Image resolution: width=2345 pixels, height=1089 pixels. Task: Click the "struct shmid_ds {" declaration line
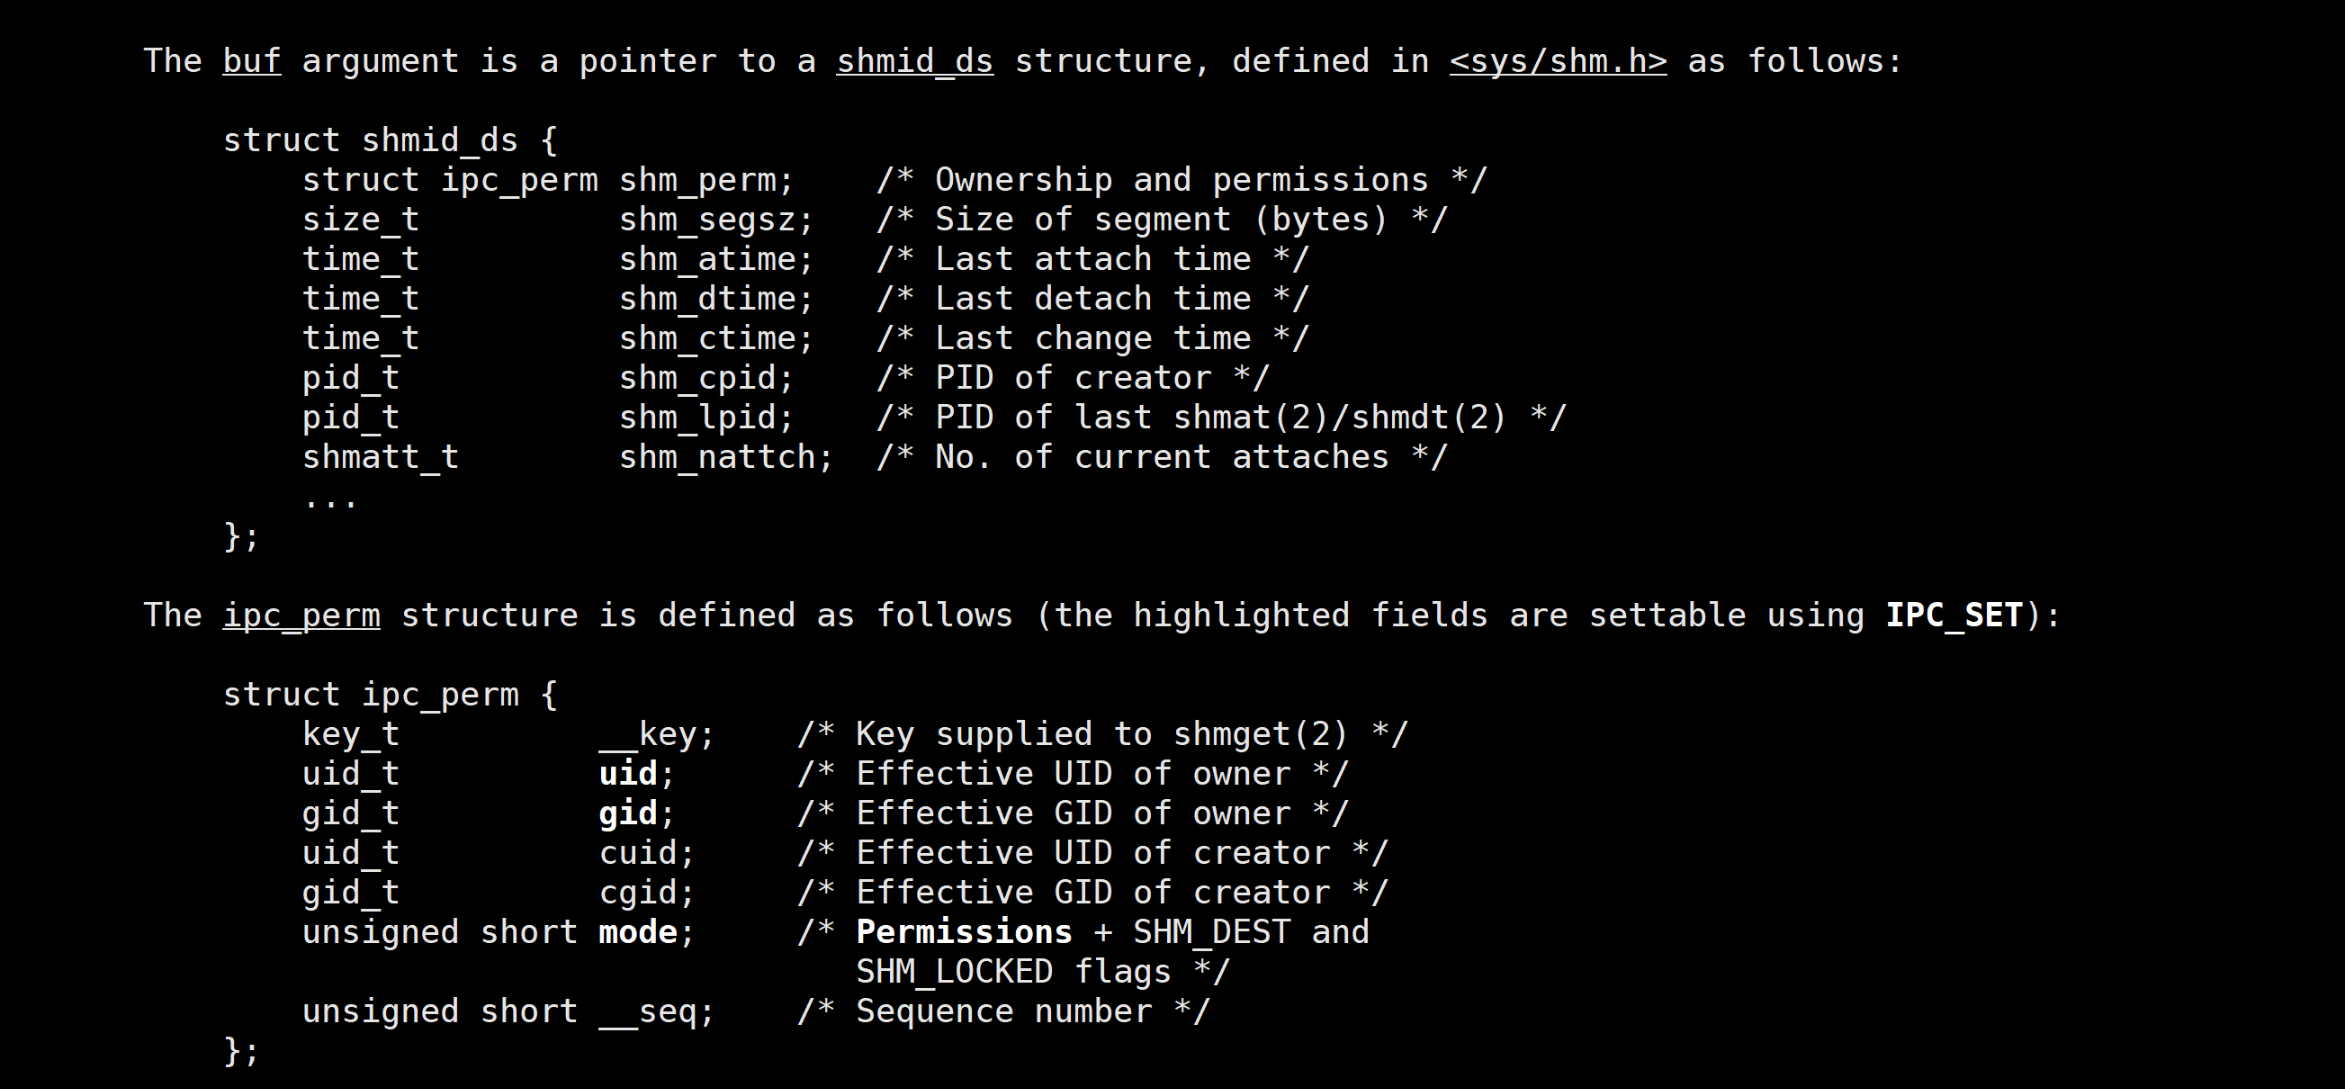click(390, 141)
